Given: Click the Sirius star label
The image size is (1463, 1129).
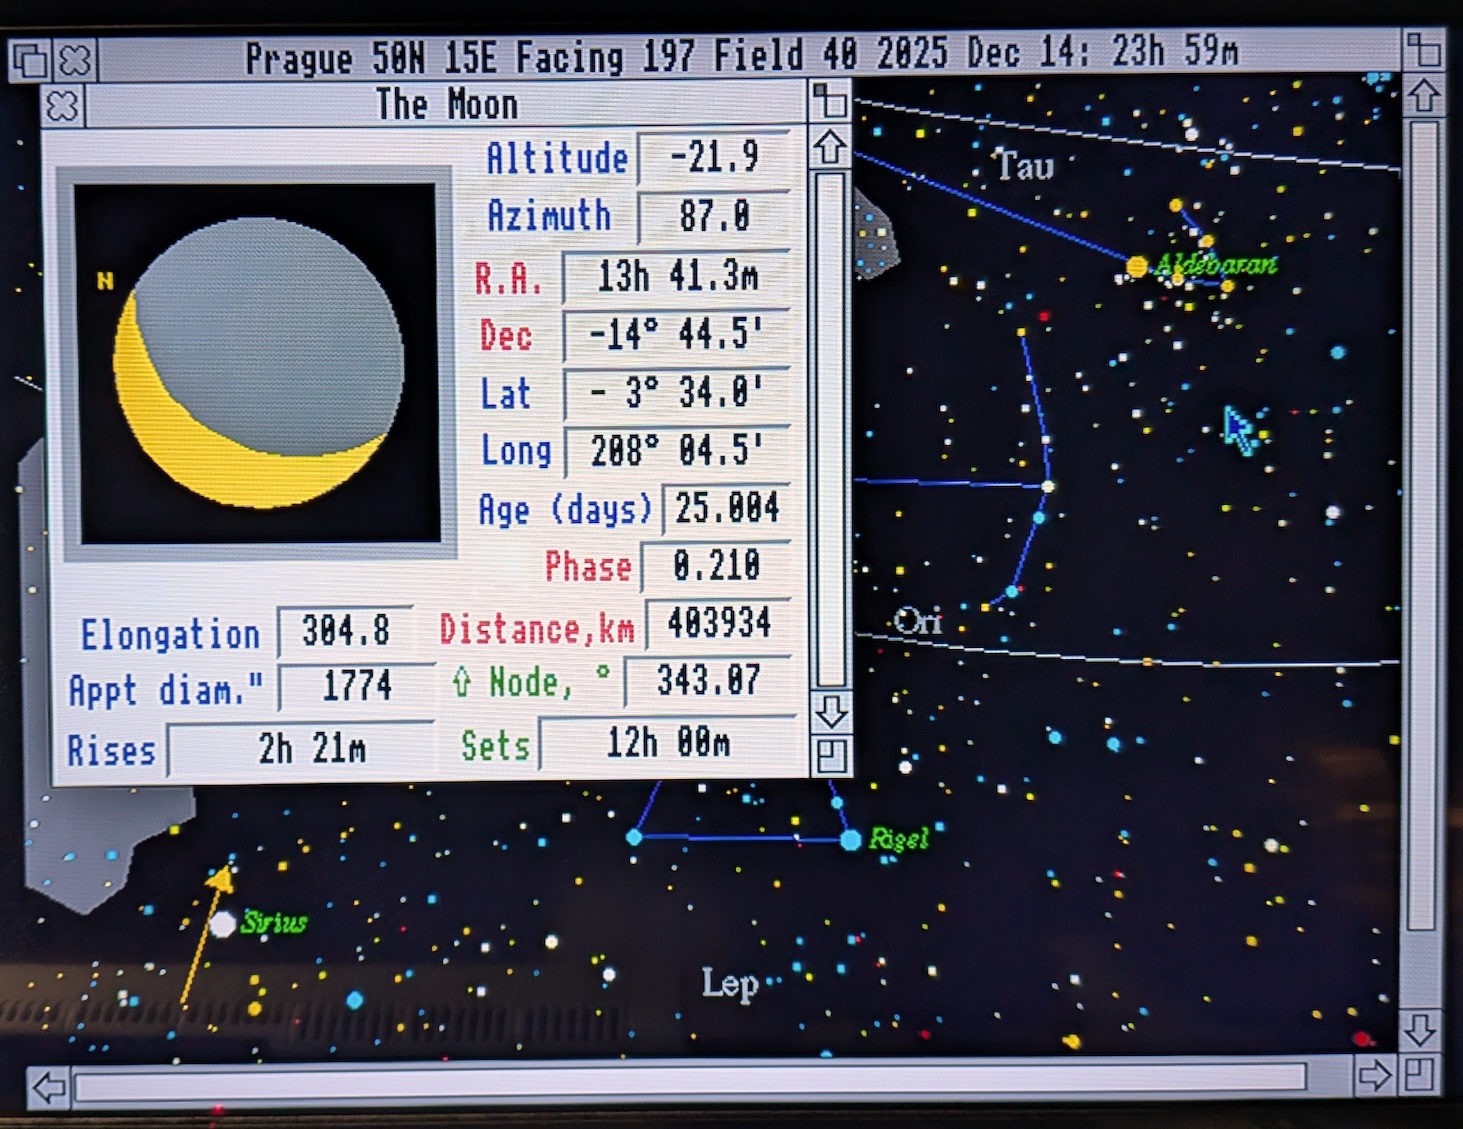Looking at the screenshot, I should tap(276, 923).
